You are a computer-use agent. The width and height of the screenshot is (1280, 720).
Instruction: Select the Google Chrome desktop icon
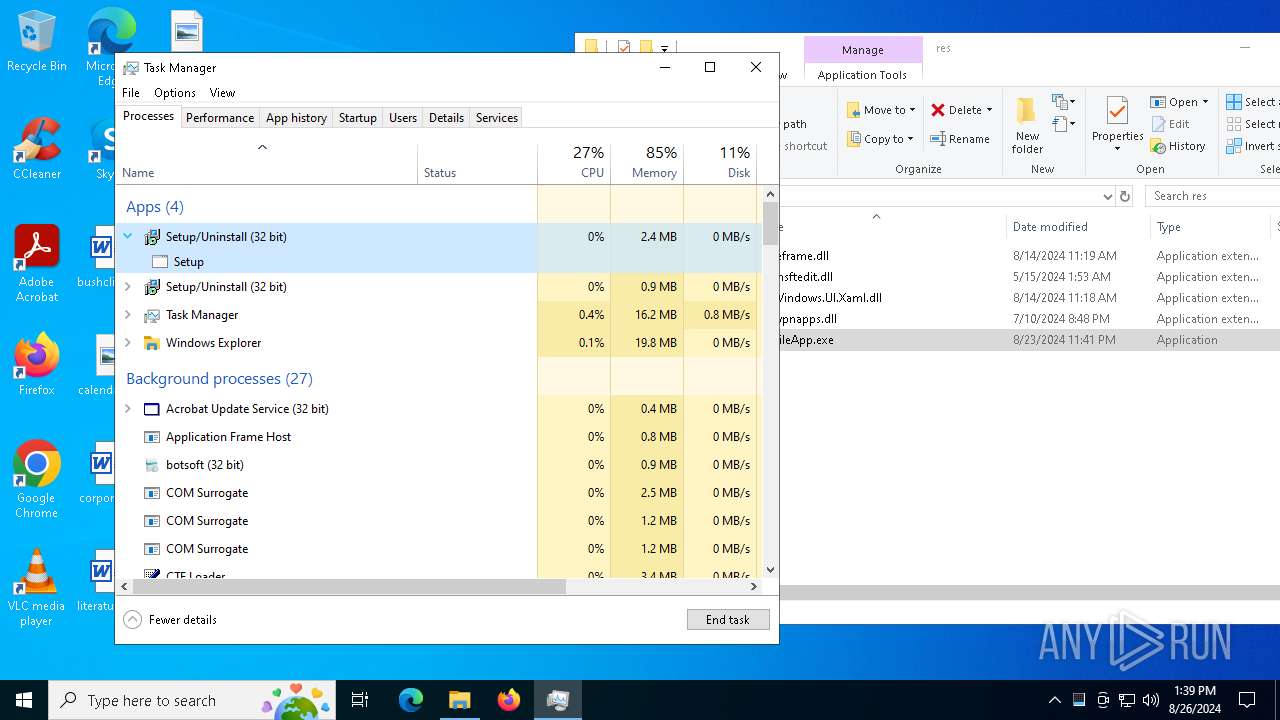pos(36,480)
